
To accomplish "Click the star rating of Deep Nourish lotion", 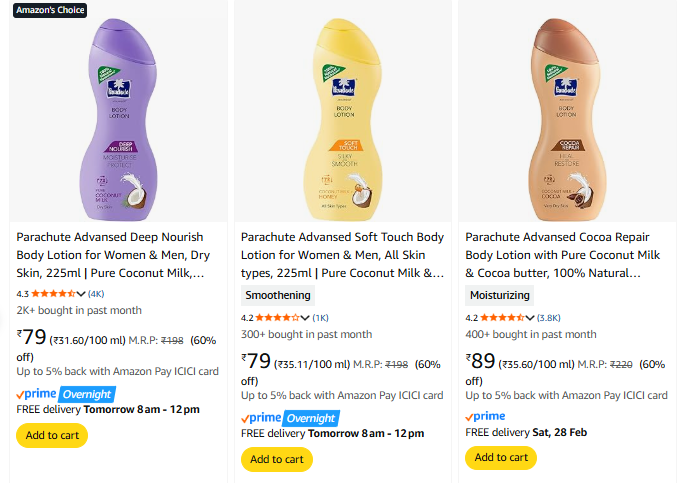I will (53, 294).
